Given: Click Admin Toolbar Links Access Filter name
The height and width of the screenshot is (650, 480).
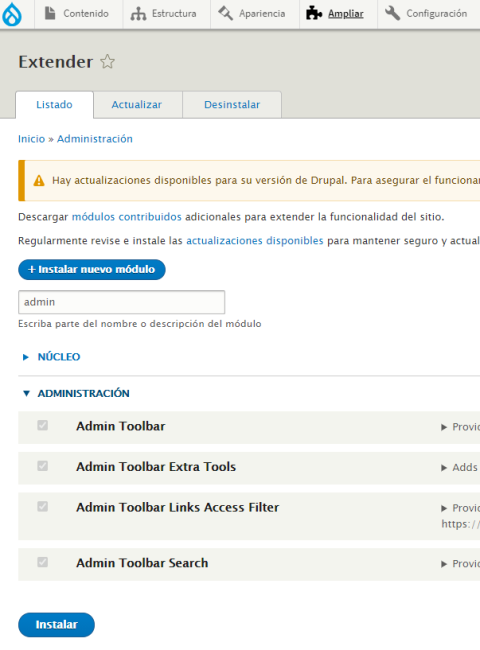Looking at the screenshot, I should tap(177, 508).
